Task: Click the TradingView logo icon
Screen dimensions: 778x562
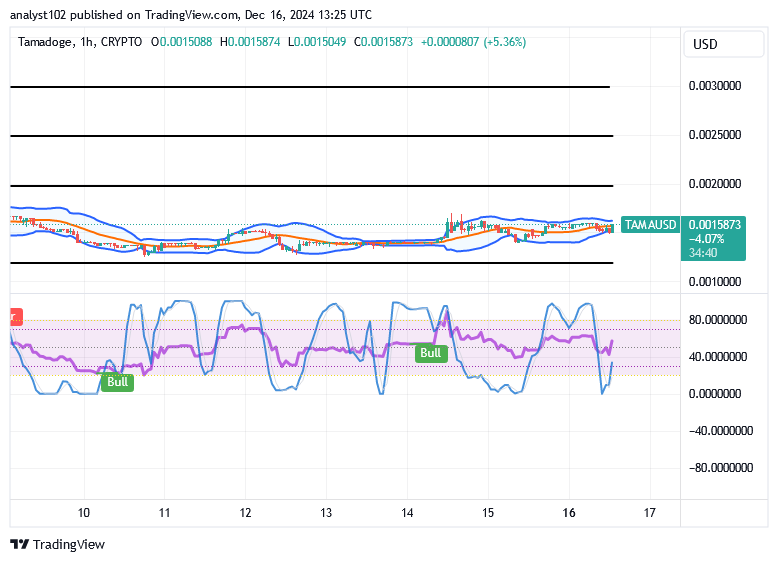Action: click(19, 544)
